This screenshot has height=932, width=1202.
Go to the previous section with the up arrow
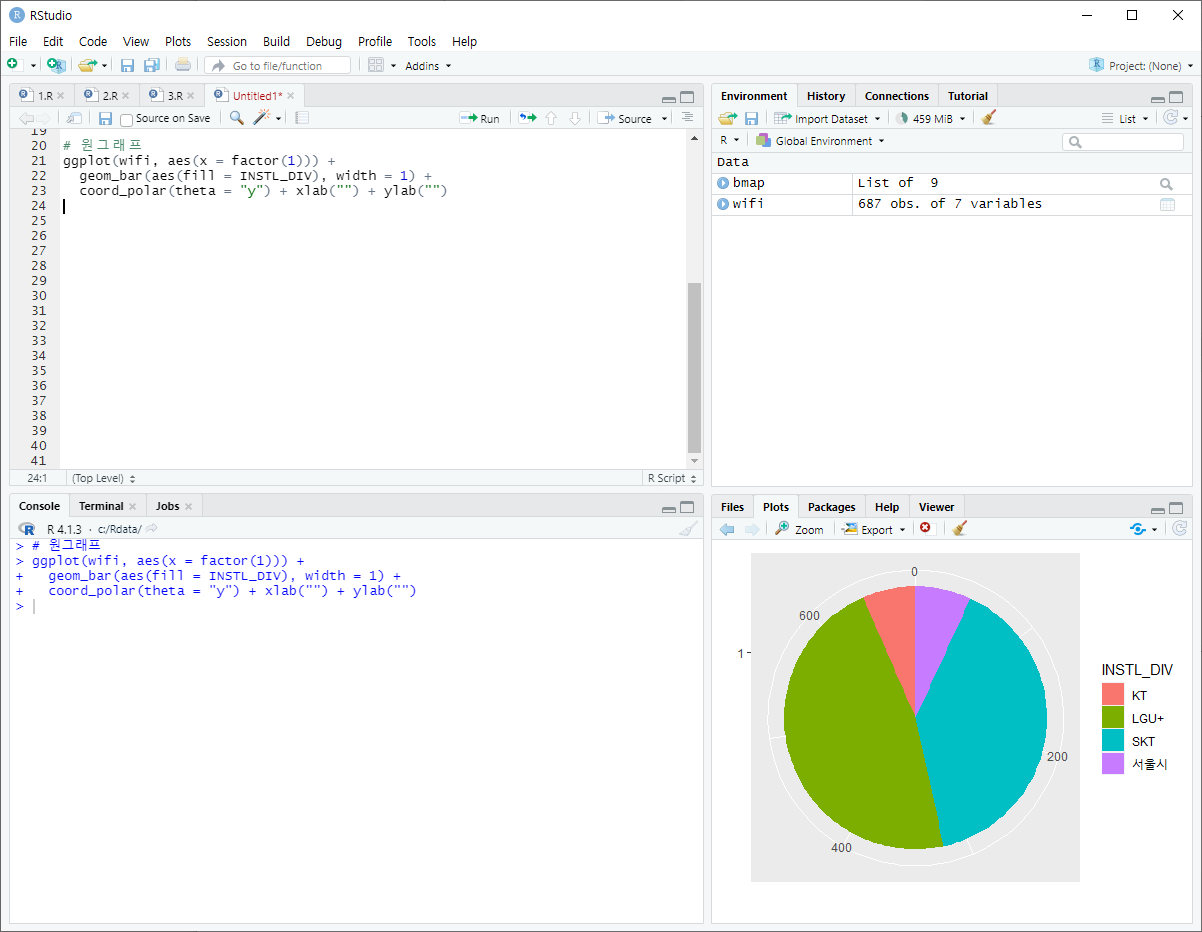[550, 118]
